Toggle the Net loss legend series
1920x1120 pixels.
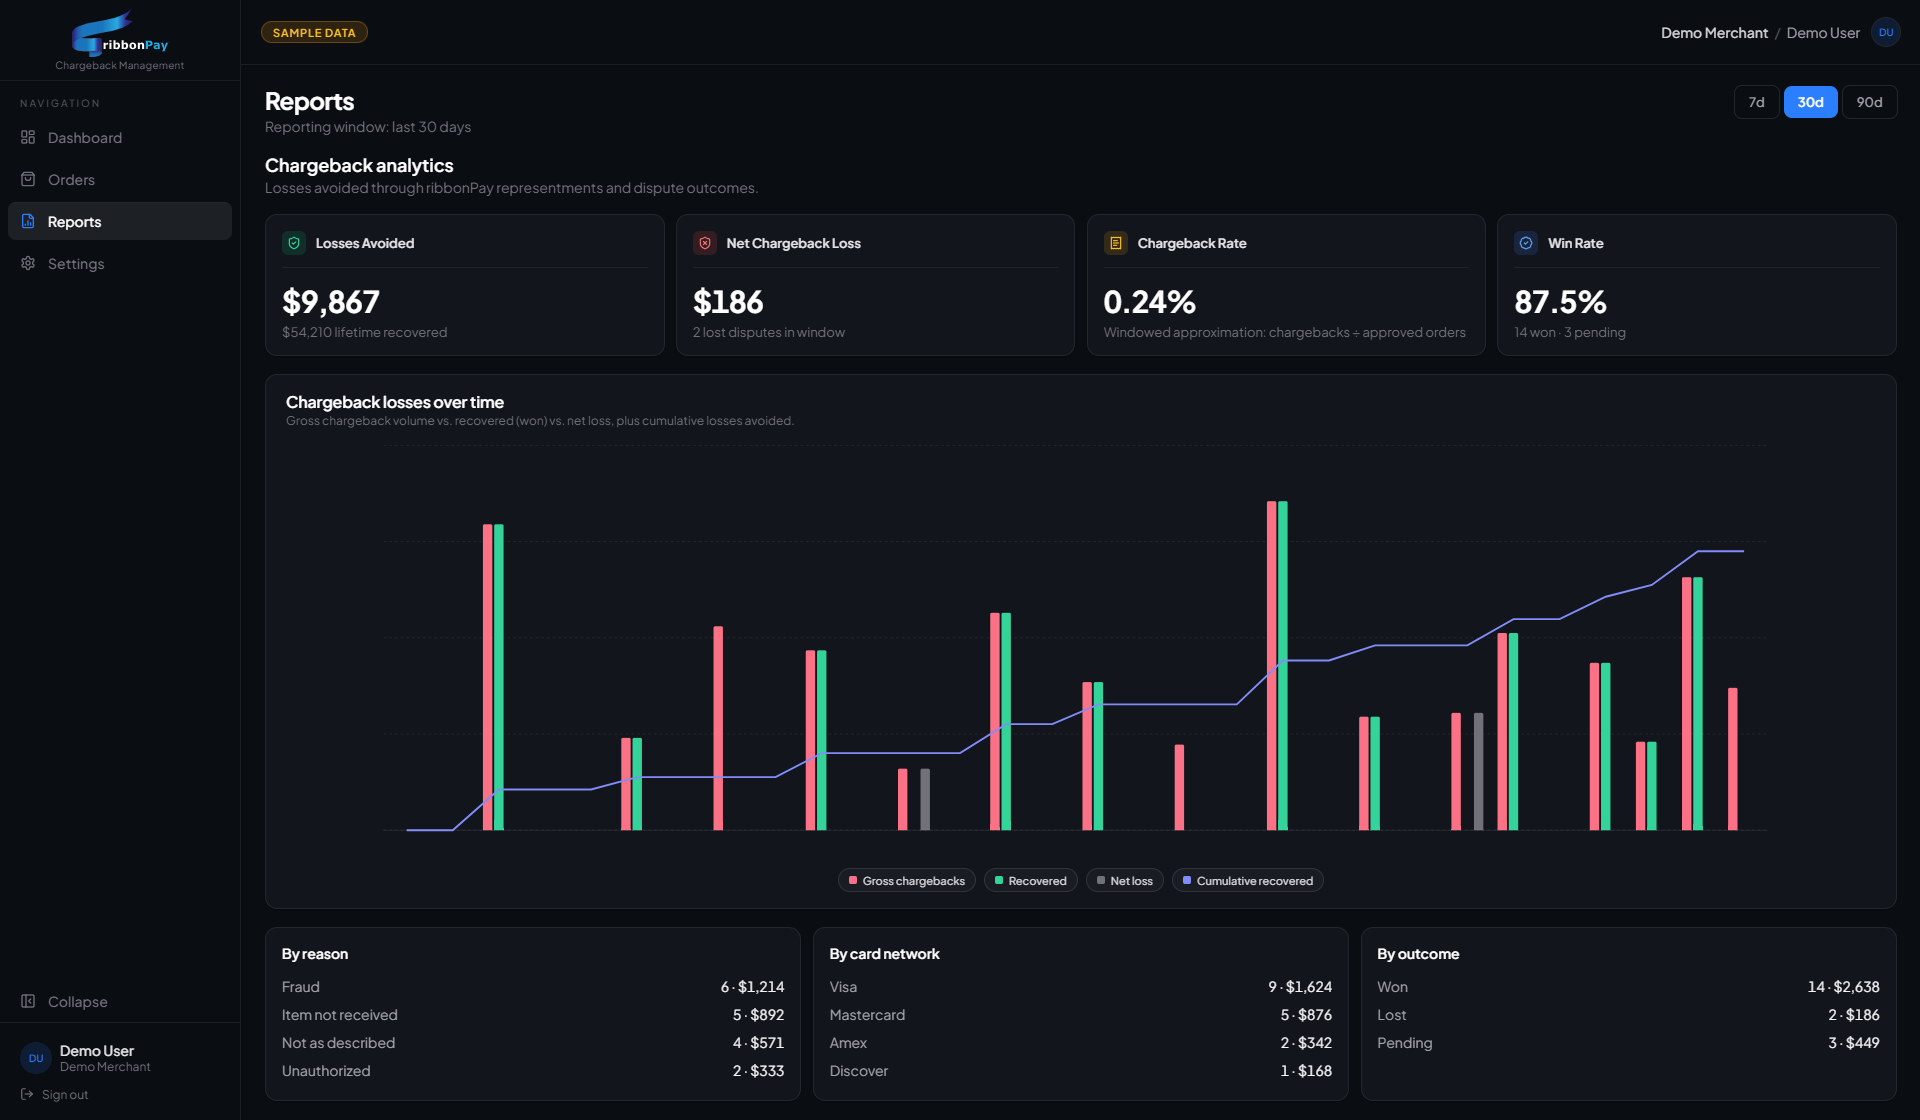point(1125,880)
